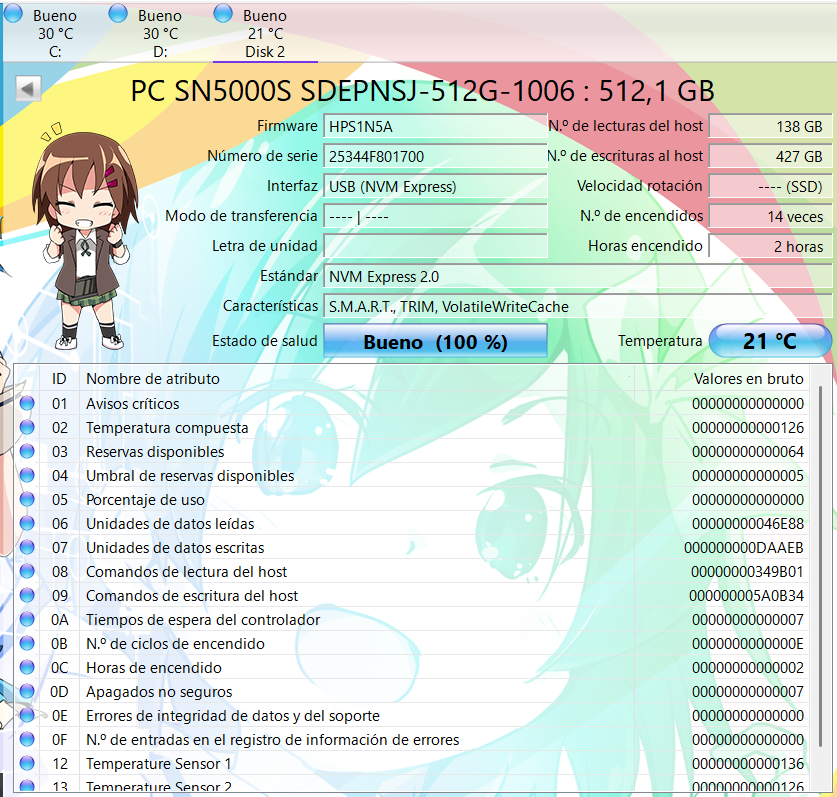Image resolution: width=837 pixels, height=797 pixels.
Task: Click status orb for Reservas disponibles
Action: click(x=27, y=451)
